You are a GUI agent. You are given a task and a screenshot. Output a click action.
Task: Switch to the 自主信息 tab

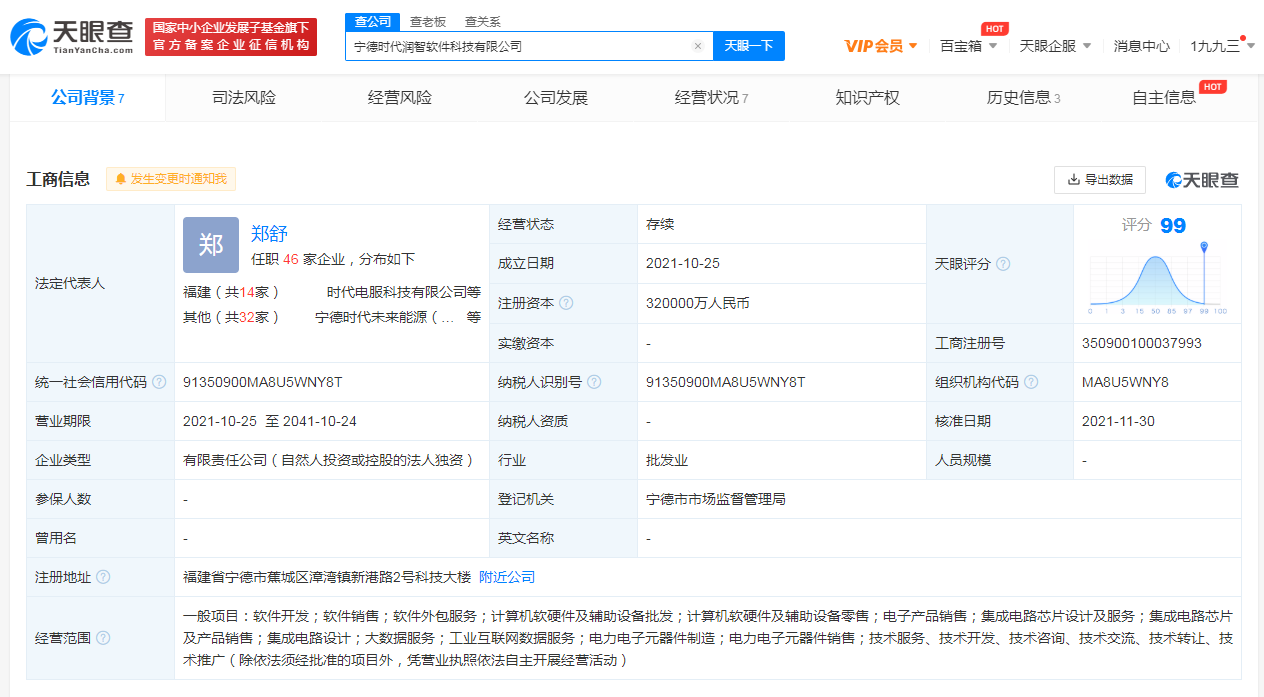(1164, 98)
